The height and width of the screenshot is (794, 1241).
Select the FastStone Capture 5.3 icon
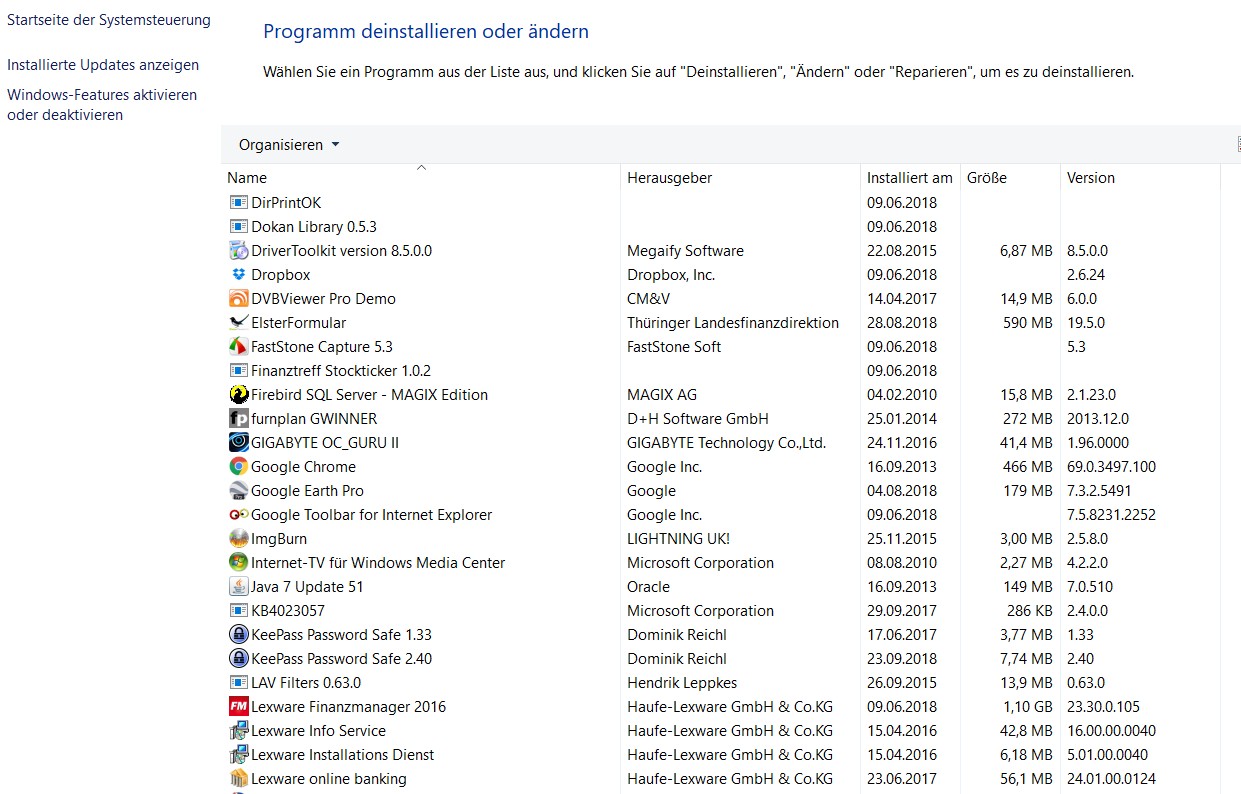[x=238, y=347]
